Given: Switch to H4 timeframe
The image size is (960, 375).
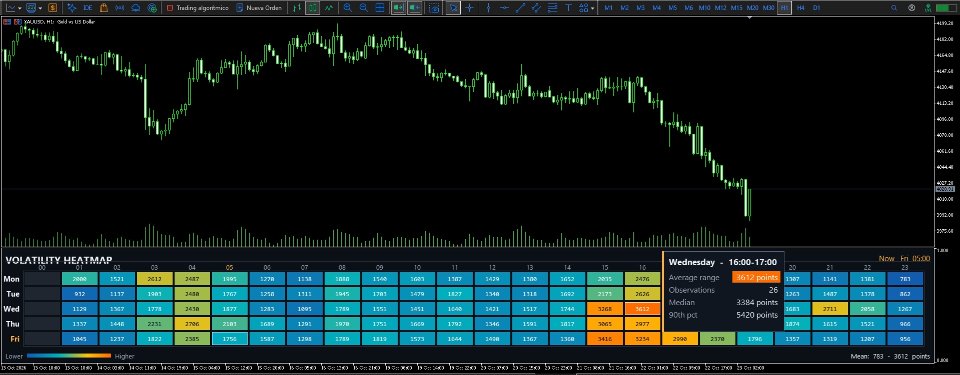Looking at the screenshot, I should 801,8.
